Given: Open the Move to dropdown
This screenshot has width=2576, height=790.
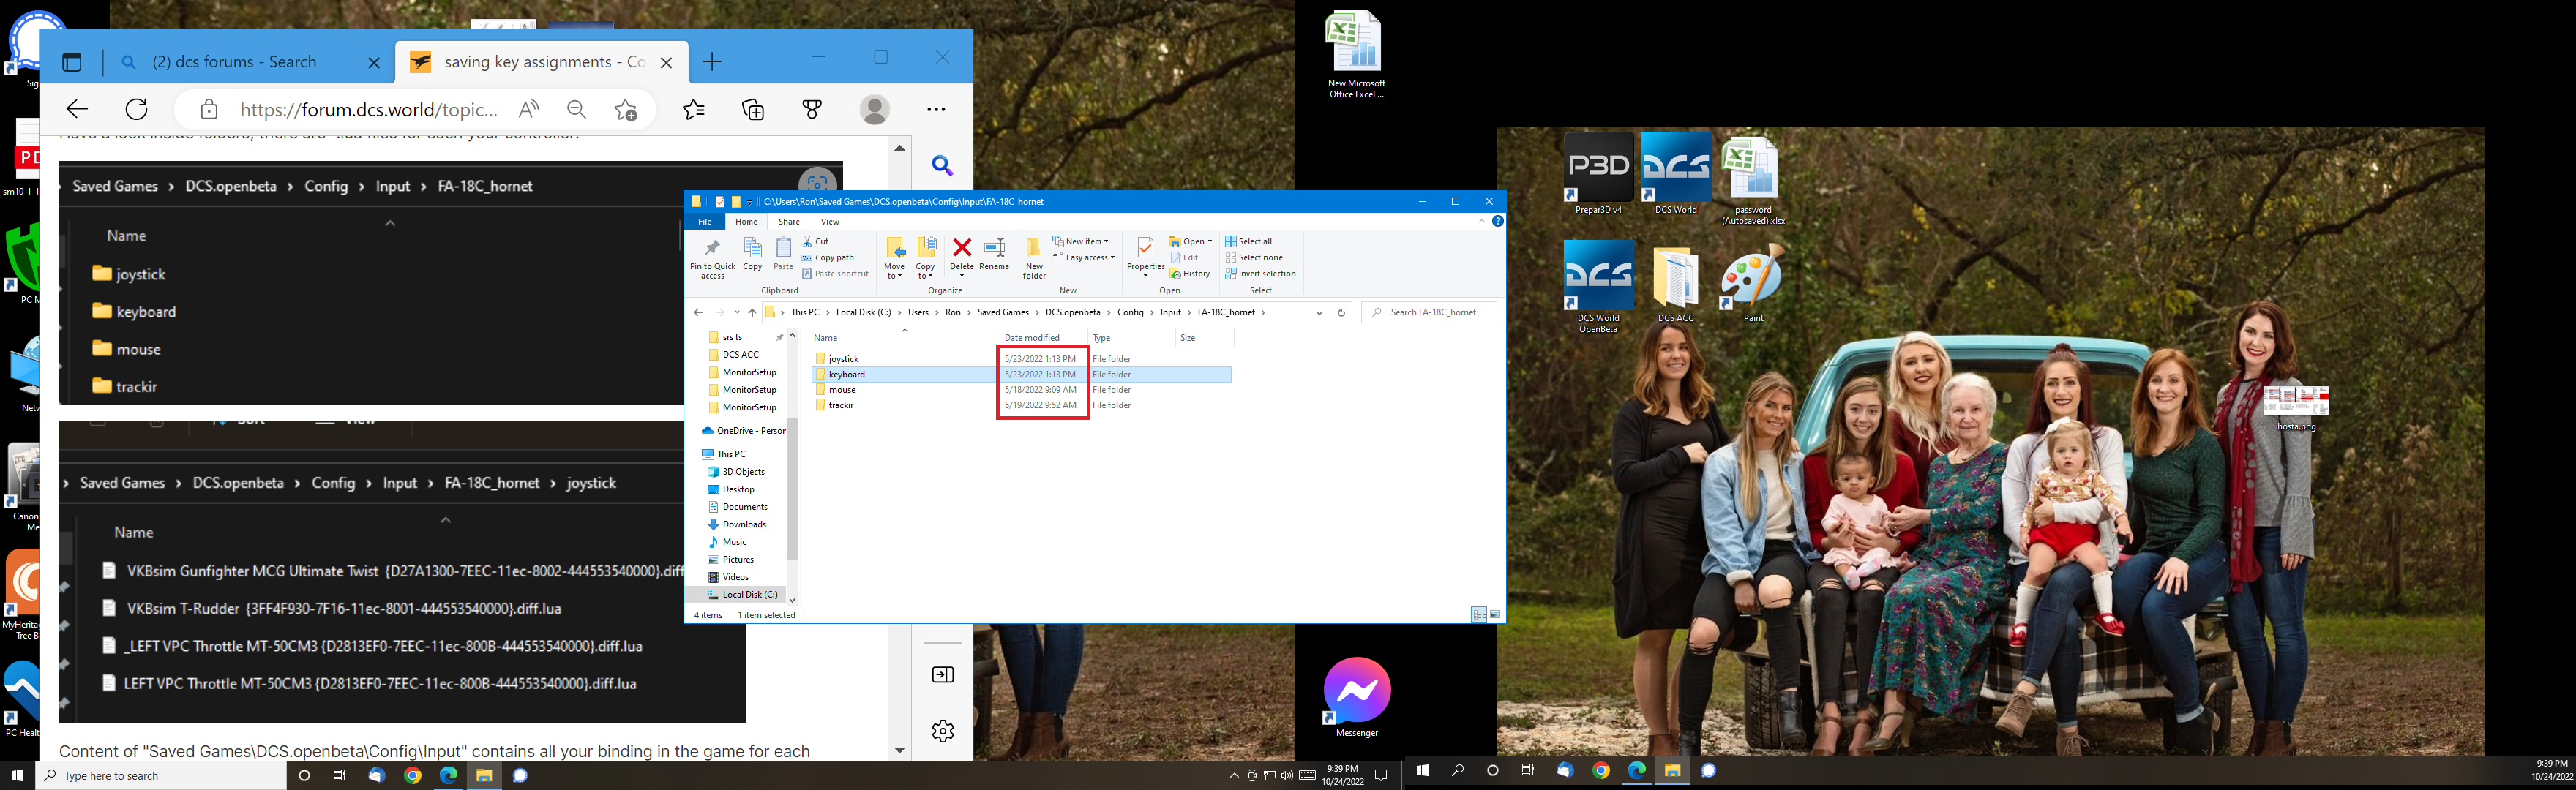Looking at the screenshot, I should click(x=894, y=258).
